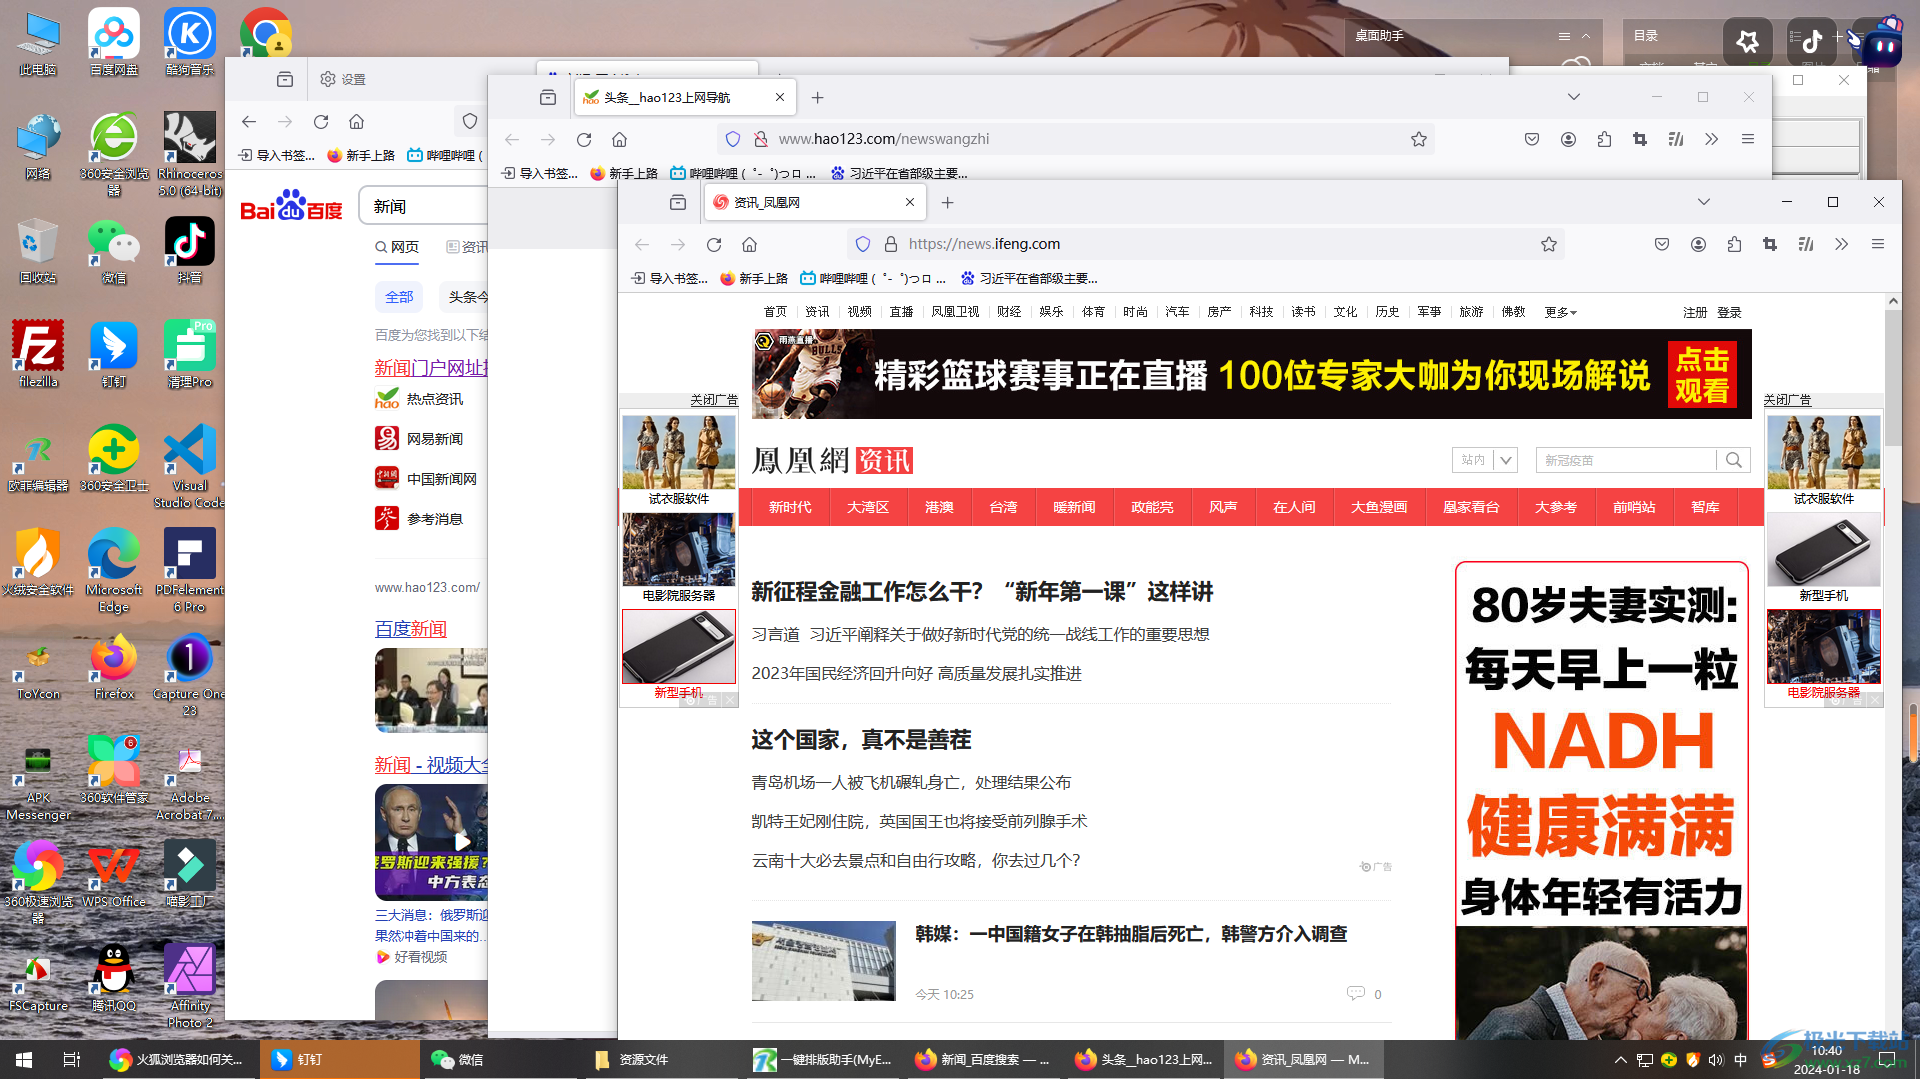Screen dimensions: 1920x1079
Task: Click 注册 link on ifeng page
Action: (x=1695, y=313)
